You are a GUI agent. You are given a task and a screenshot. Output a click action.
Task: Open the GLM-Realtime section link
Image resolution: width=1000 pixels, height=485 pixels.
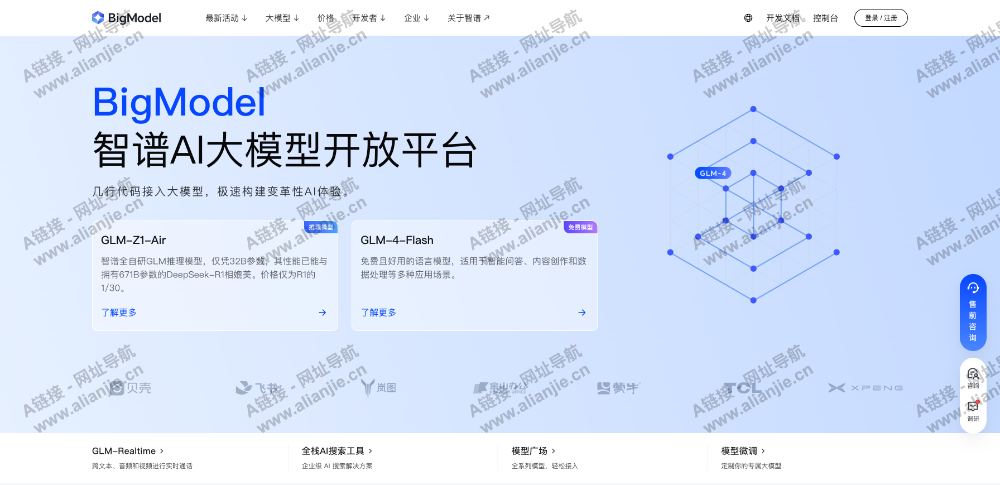pos(127,451)
